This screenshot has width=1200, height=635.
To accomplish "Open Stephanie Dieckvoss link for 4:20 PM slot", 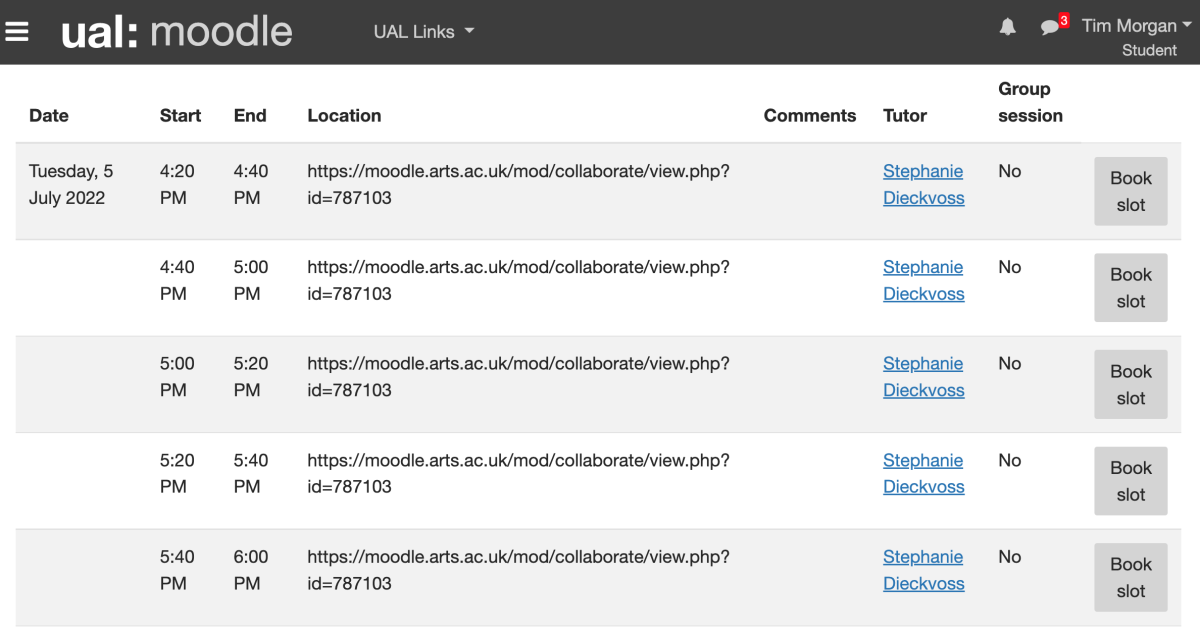I will tap(923, 184).
